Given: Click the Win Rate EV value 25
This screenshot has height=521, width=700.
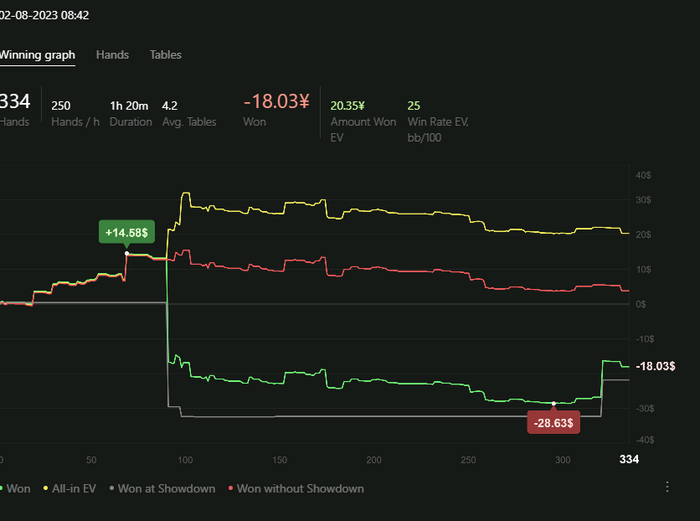Looking at the screenshot, I should (414, 105).
